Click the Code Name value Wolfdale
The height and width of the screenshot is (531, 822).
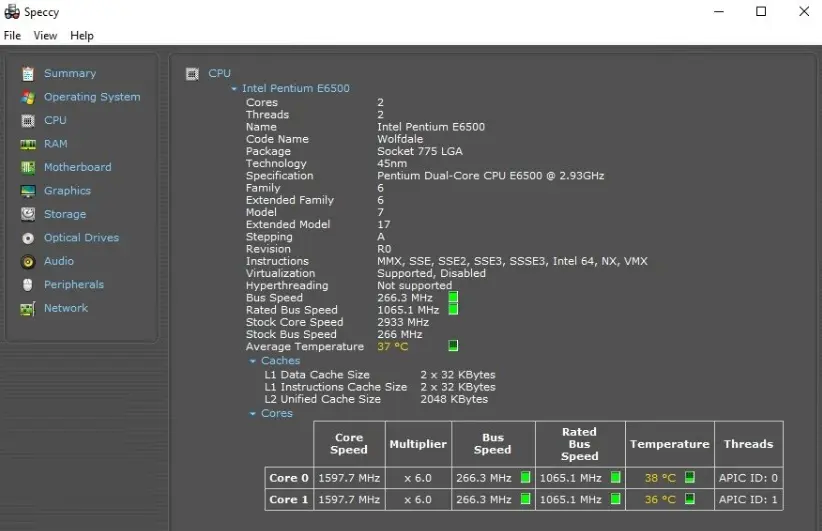point(400,139)
